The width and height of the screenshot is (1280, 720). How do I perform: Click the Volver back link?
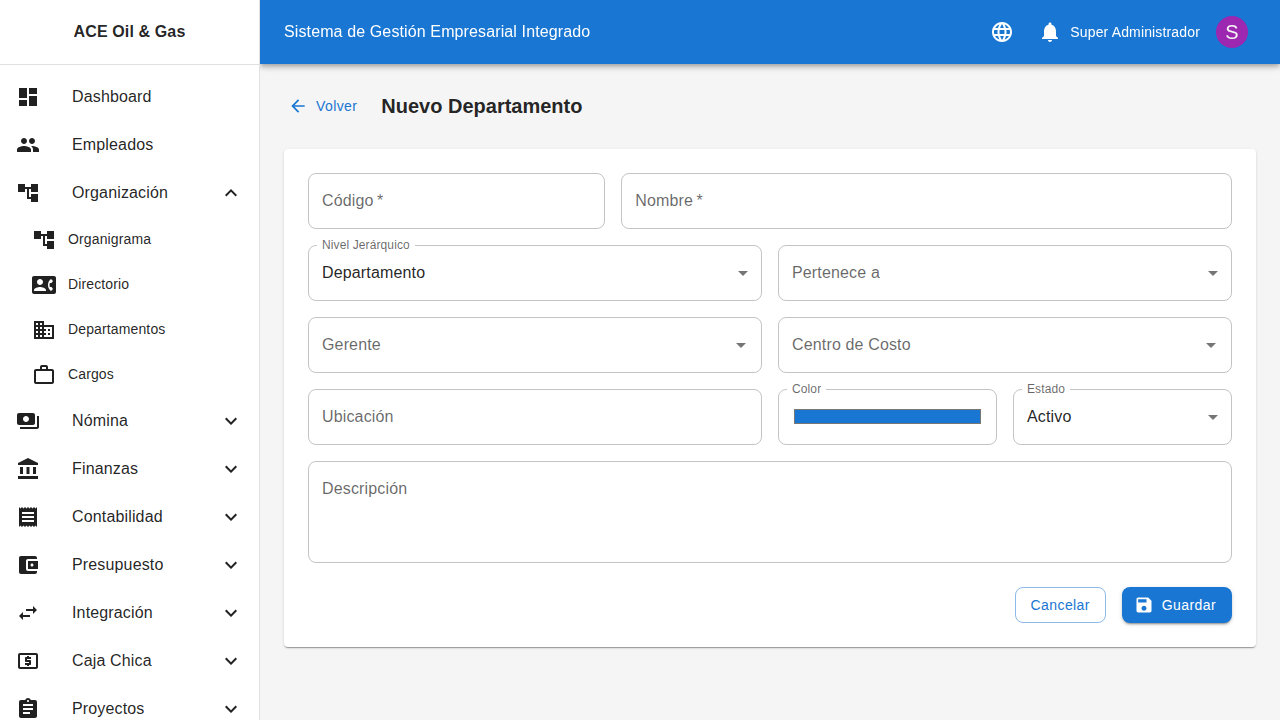click(323, 106)
